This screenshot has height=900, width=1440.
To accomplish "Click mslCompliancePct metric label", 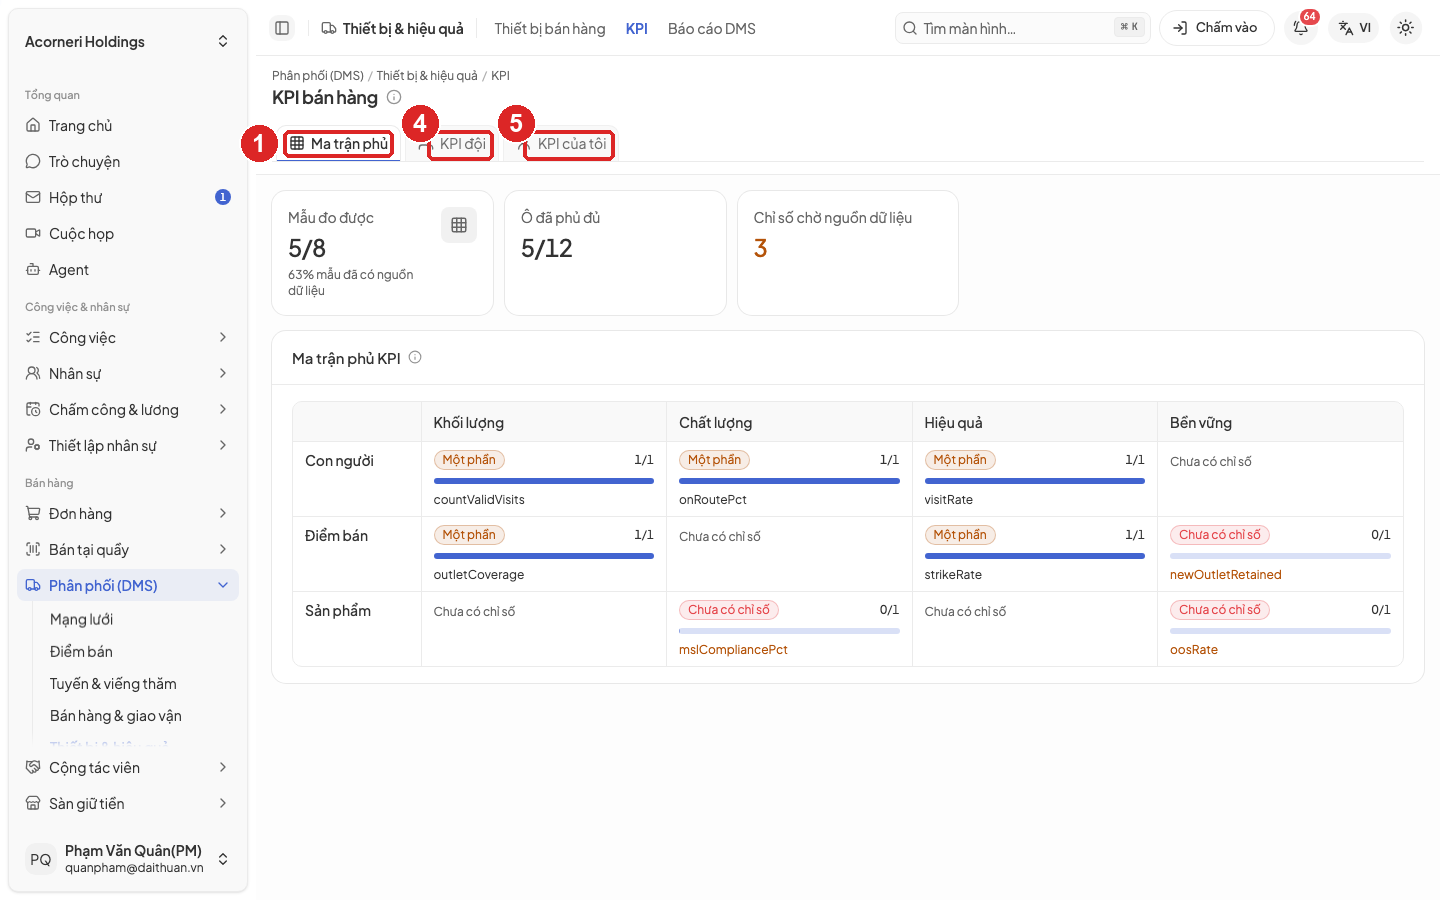I will (733, 650).
